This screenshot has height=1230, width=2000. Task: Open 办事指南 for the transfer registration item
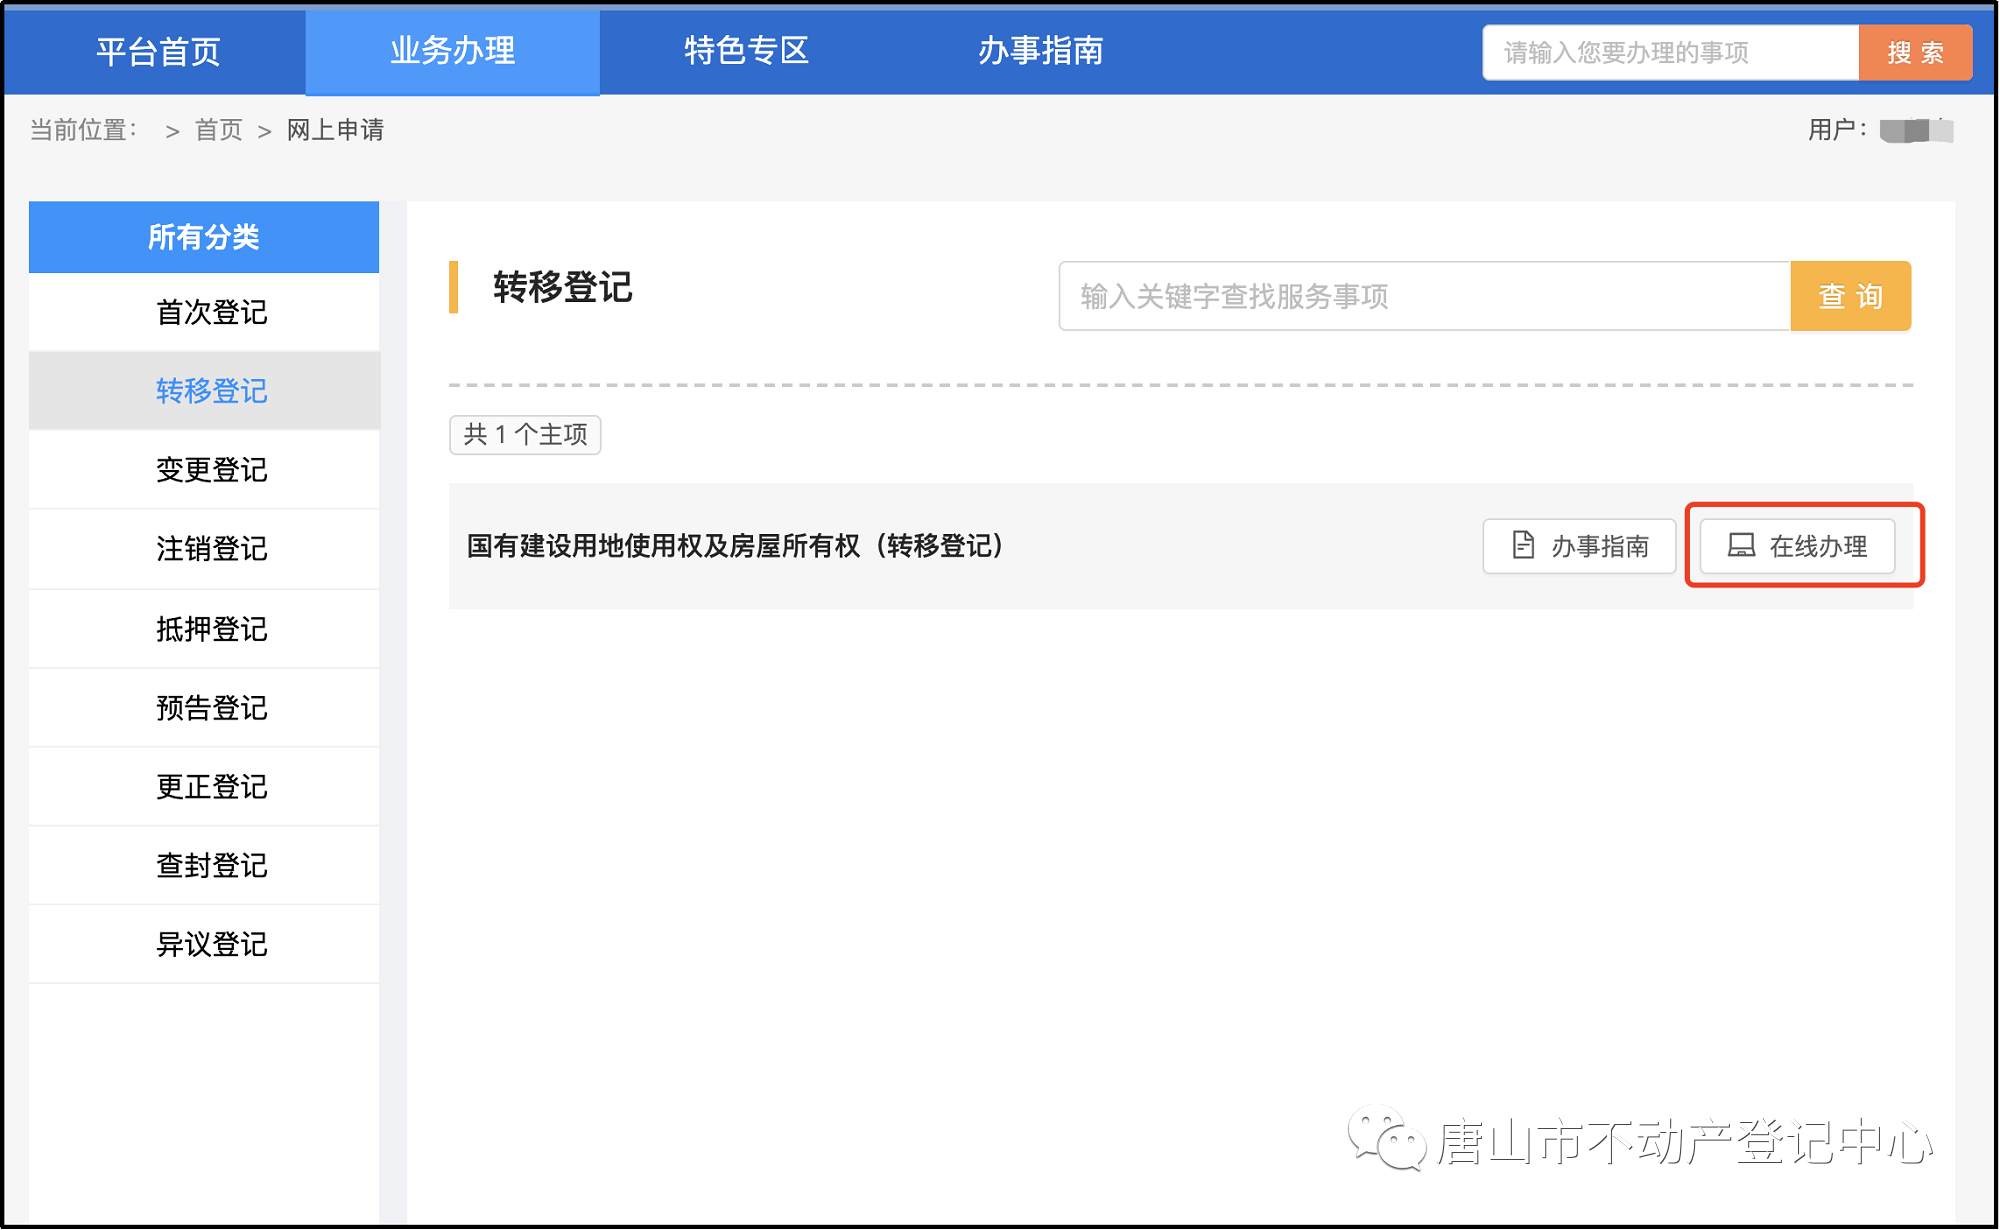click(x=1578, y=546)
